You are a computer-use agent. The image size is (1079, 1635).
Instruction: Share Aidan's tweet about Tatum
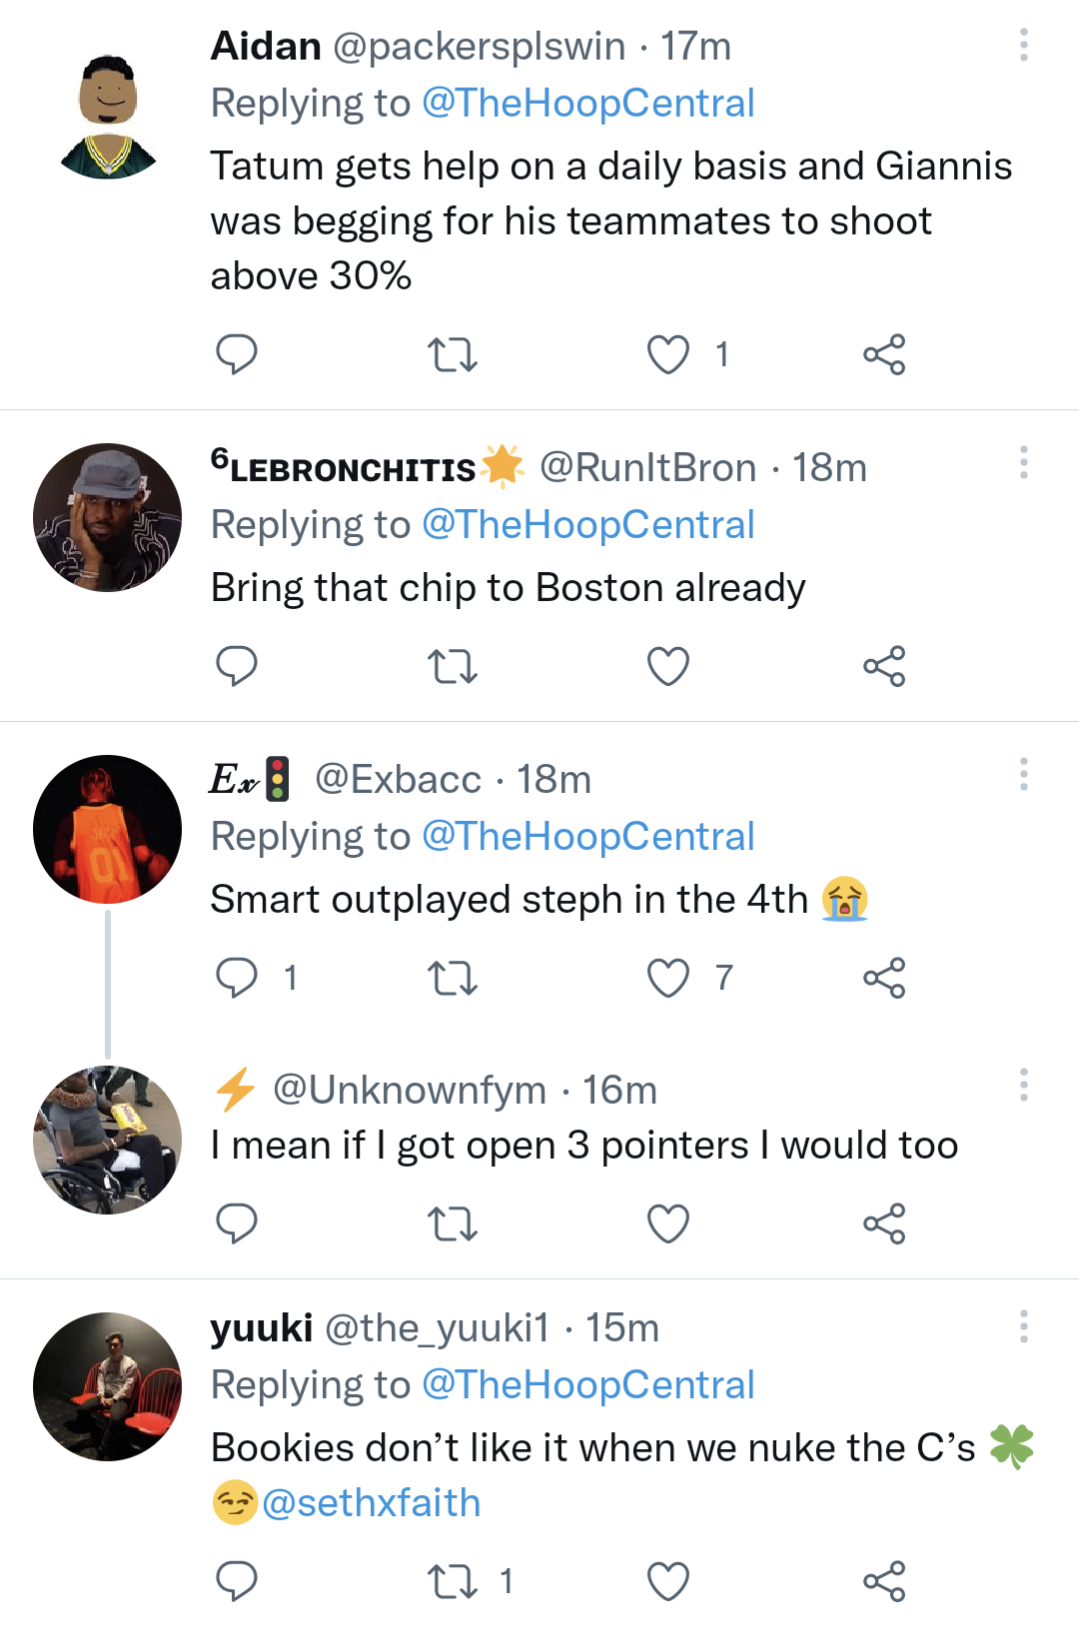(x=884, y=354)
